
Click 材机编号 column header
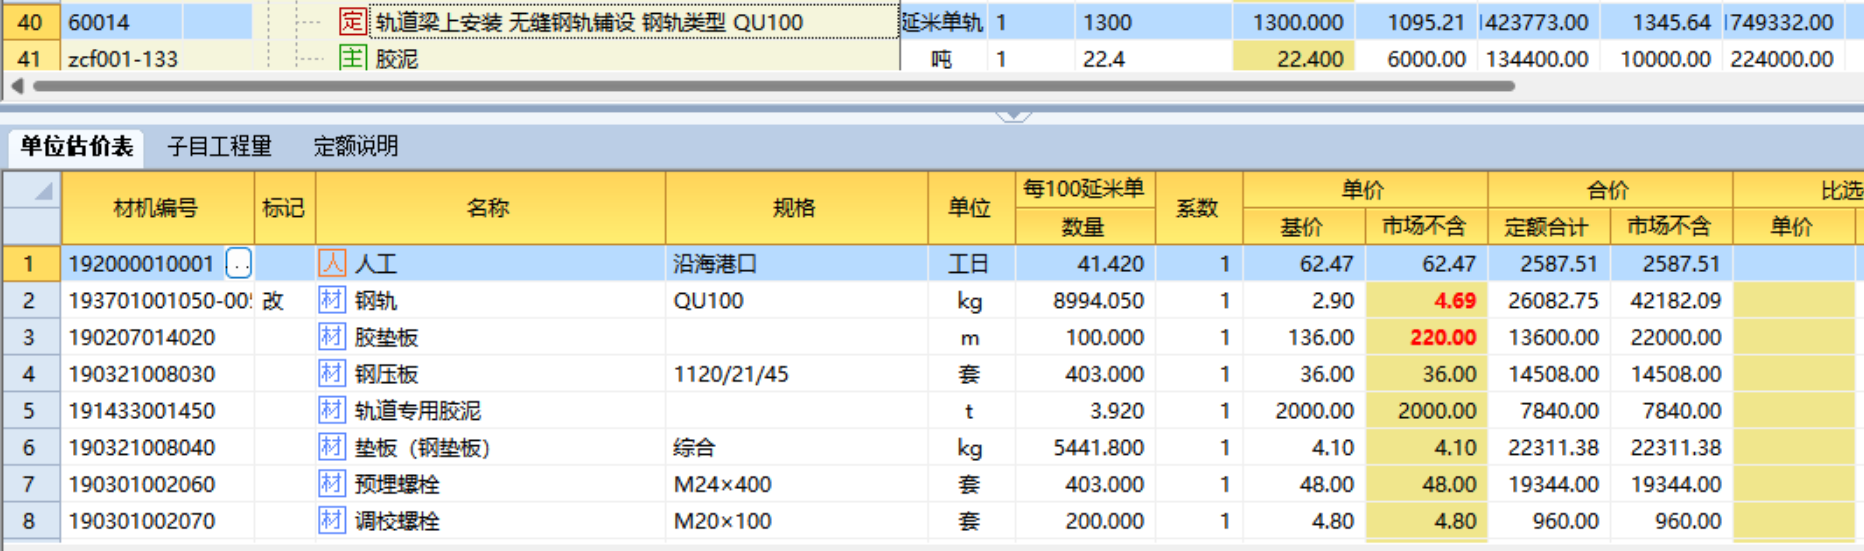[x=157, y=208]
